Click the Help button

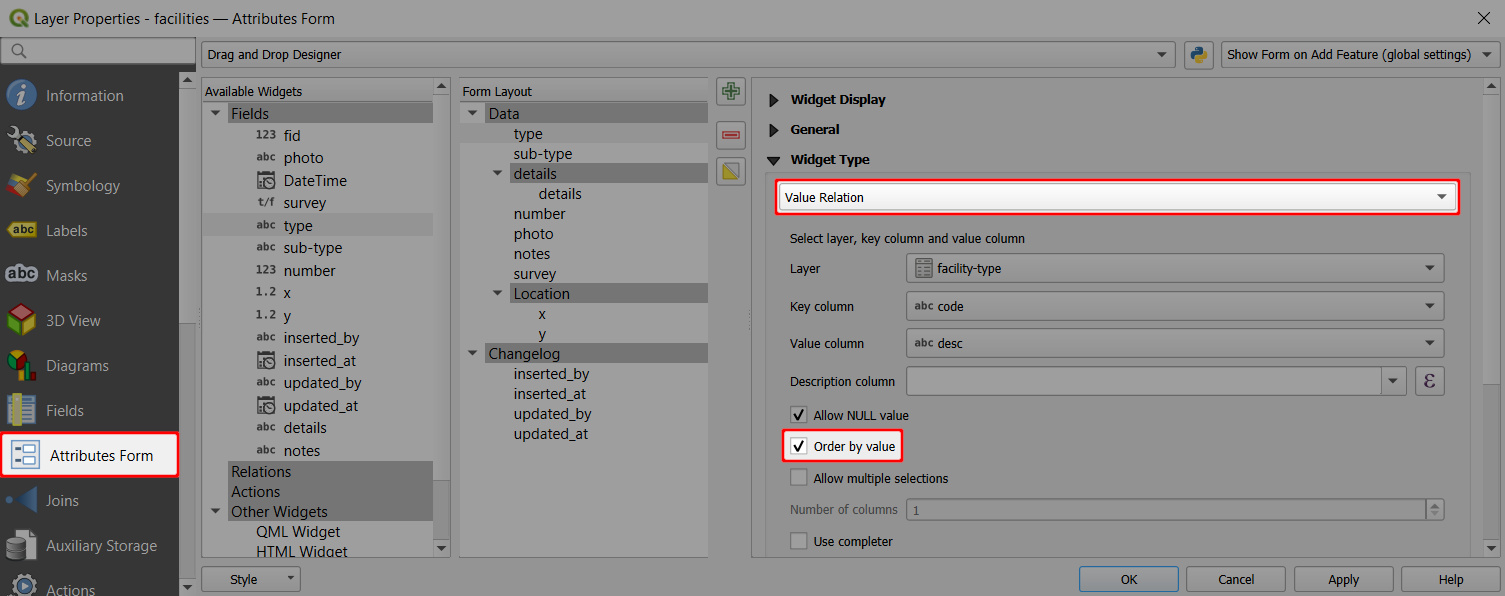[x=1450, y=579]
